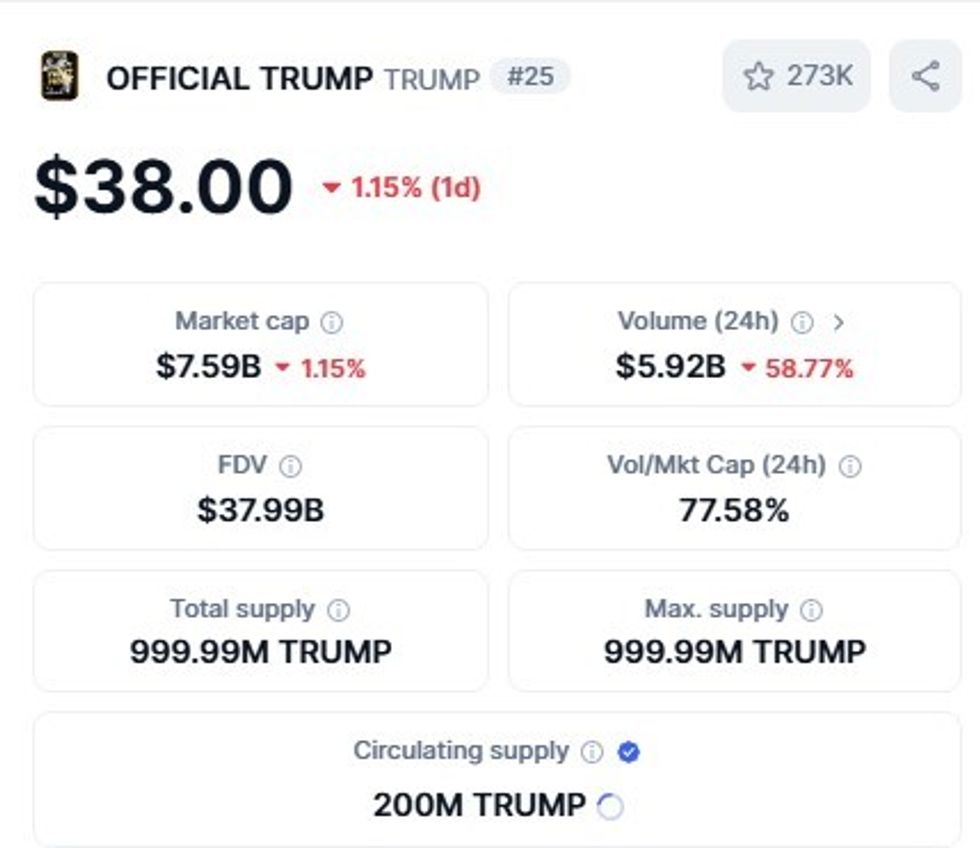
Task: Click circulating supply progress circle
Action: pos(610,806)
